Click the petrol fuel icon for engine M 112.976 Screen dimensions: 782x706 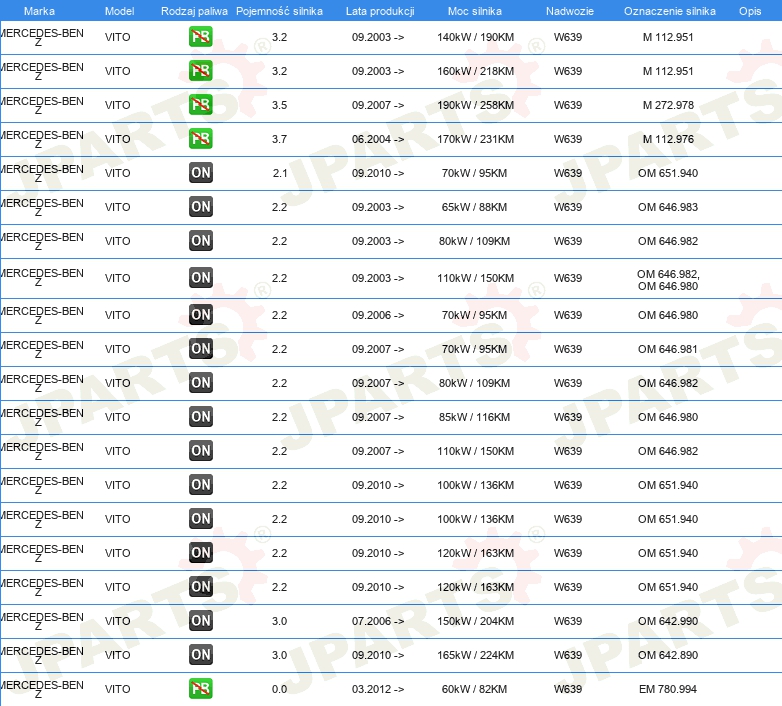200,139
